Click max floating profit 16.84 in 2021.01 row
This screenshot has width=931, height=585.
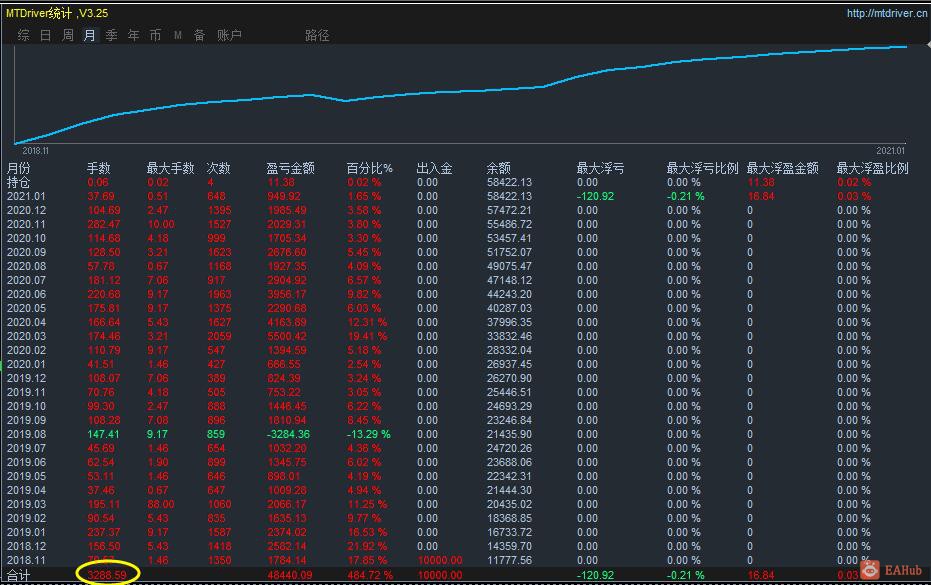(761, 197)
